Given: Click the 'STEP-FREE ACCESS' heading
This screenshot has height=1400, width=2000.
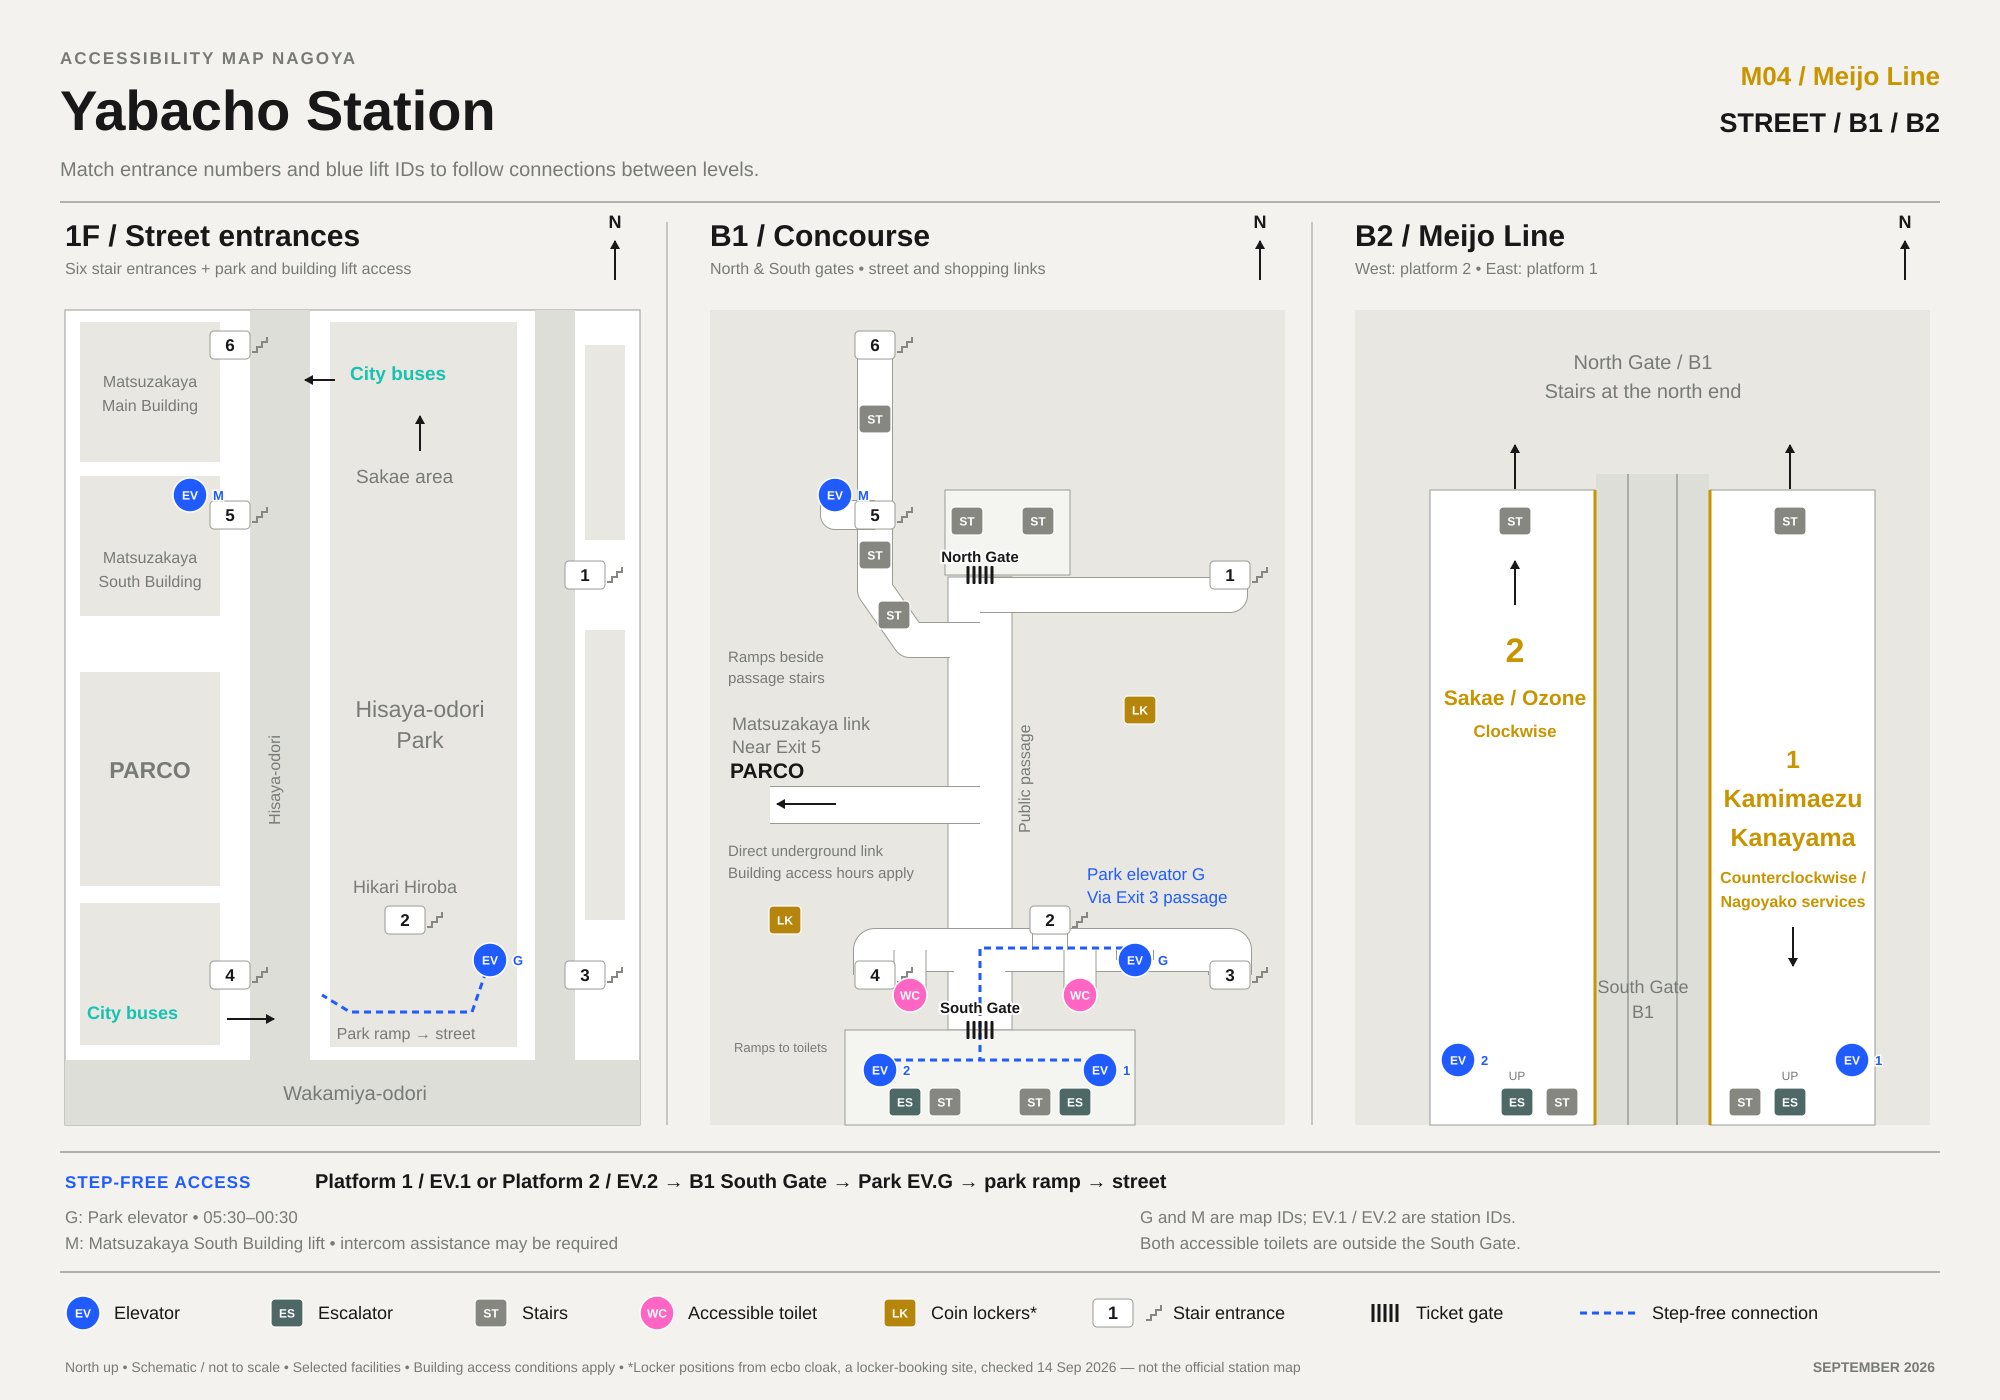Looking at the screenshot, I should point(158,1182).
